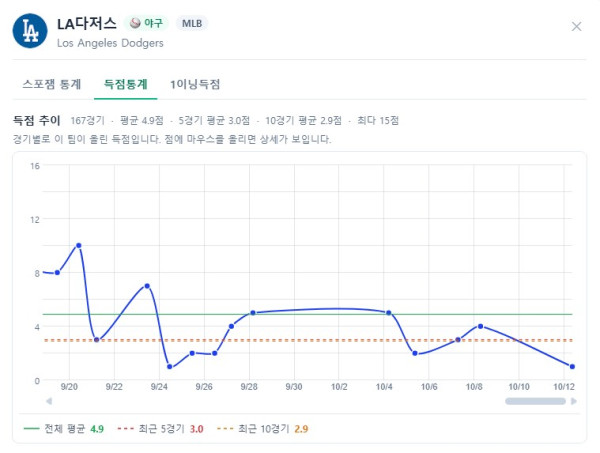The image size is (600, 453).
Task: Click the LA Dodgers team logo
Action: 30,31
